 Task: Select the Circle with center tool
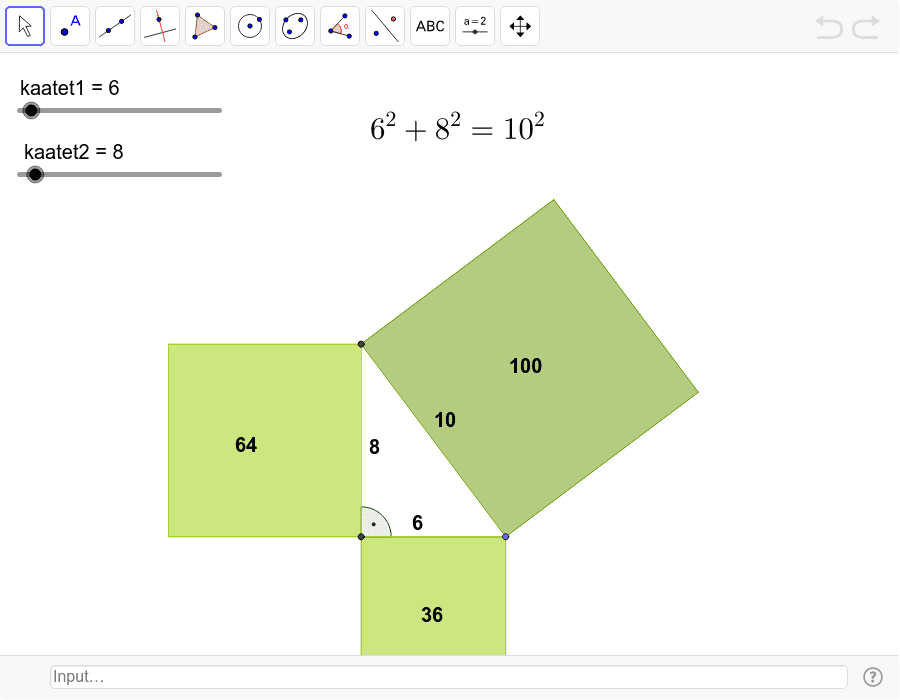pyautogui.click(x=250, y=26)
